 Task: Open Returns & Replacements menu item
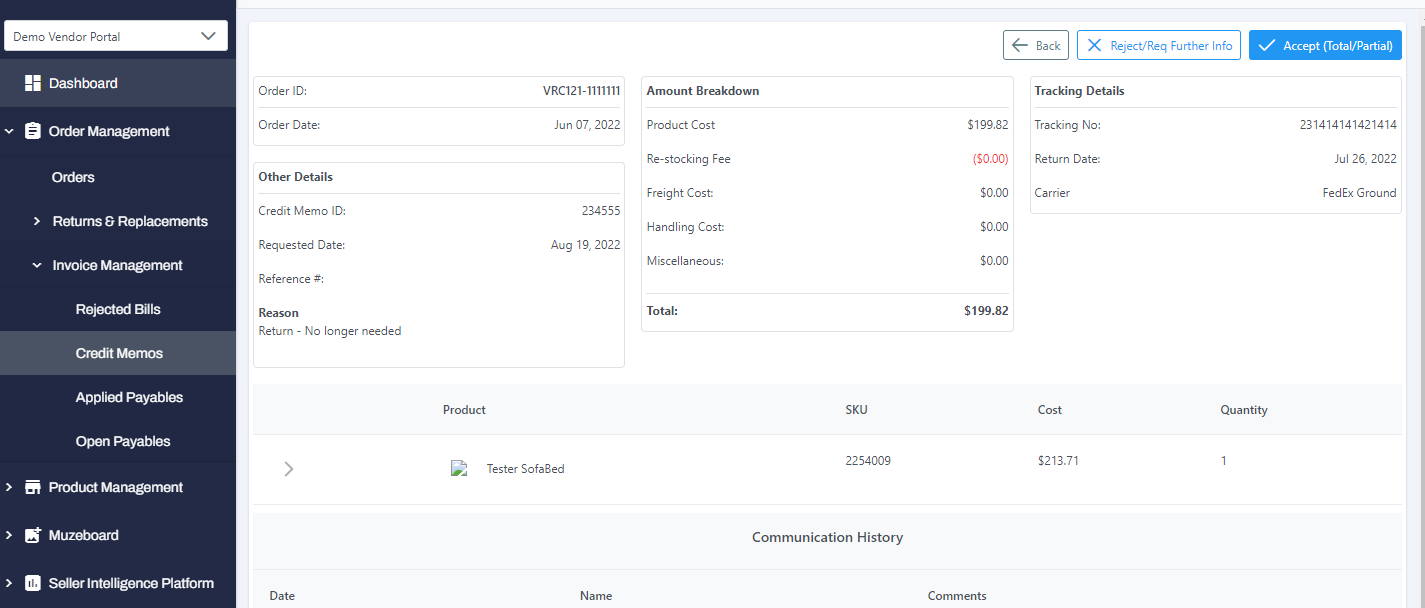coord(130,221)
